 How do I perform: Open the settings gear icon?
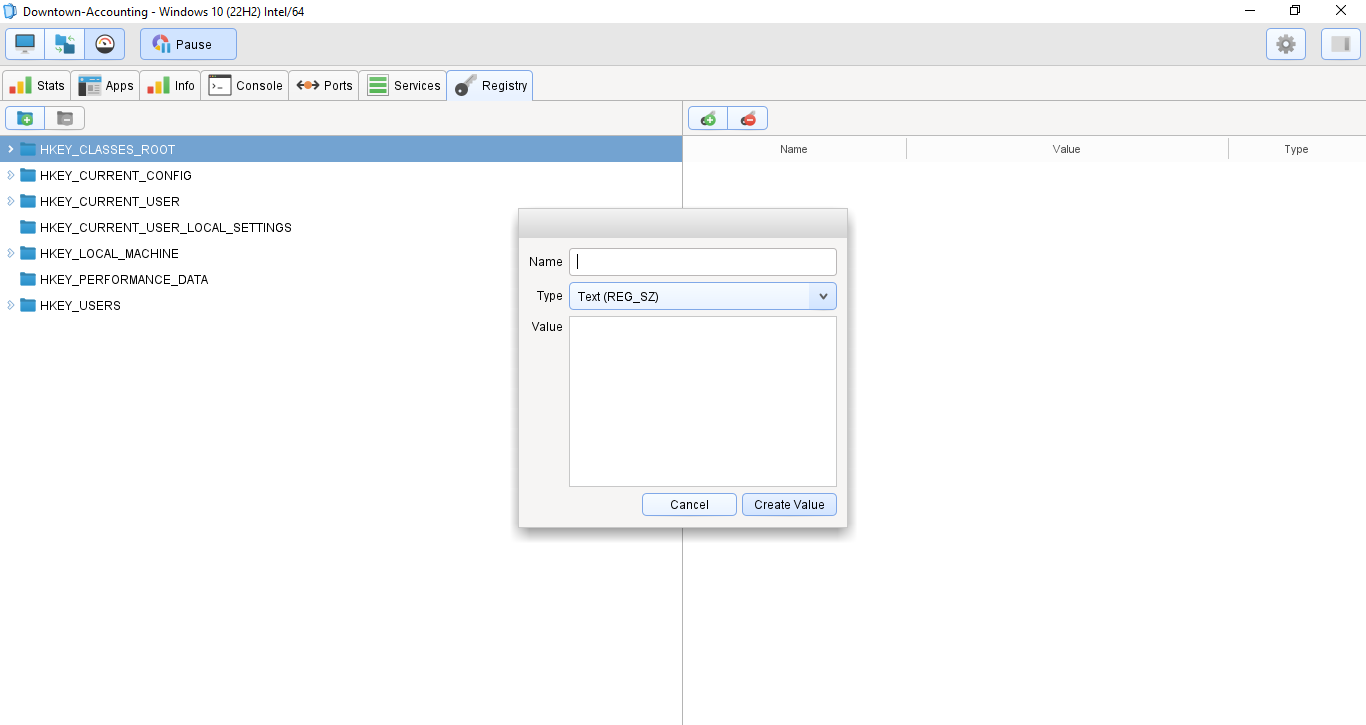pyautogui.click(x=1285, y=43)
